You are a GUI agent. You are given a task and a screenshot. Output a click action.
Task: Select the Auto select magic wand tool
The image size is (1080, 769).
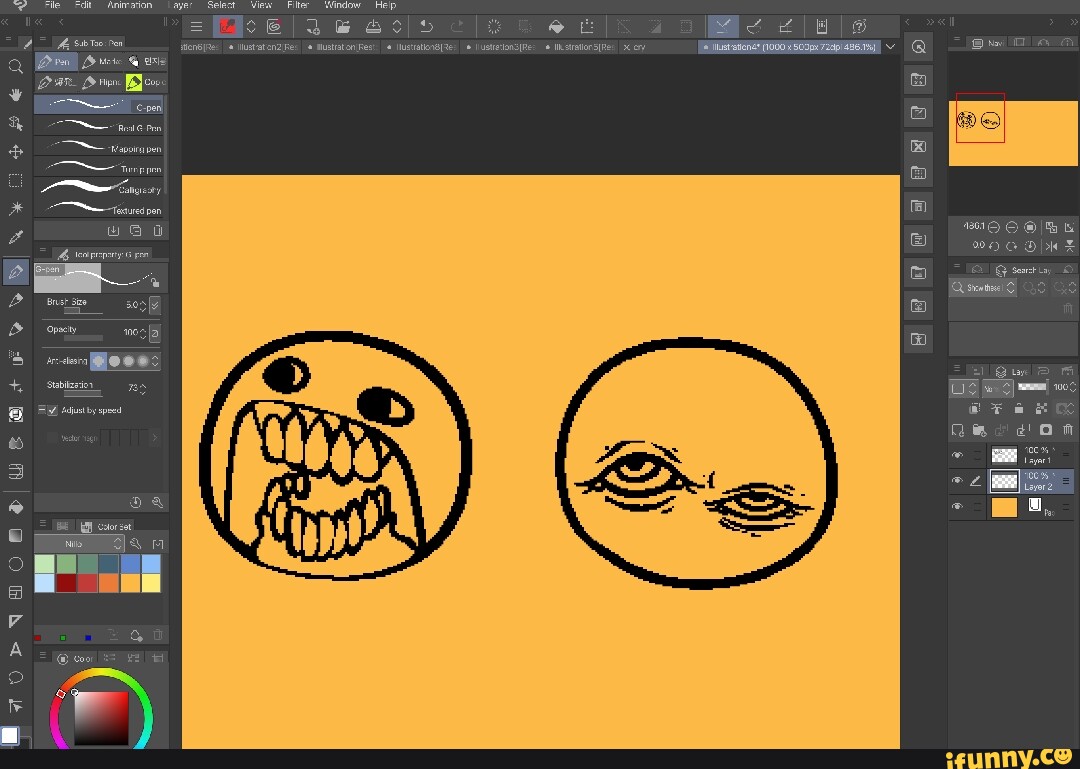15,209
